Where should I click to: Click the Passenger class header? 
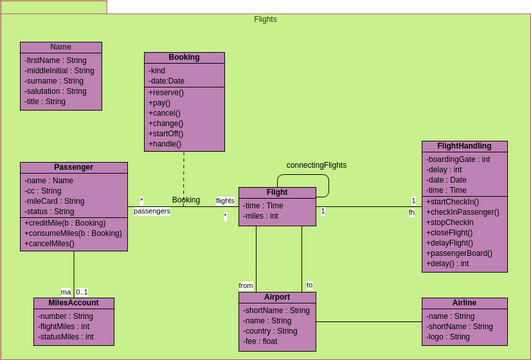pyautogui.click(x=73, y=167)
